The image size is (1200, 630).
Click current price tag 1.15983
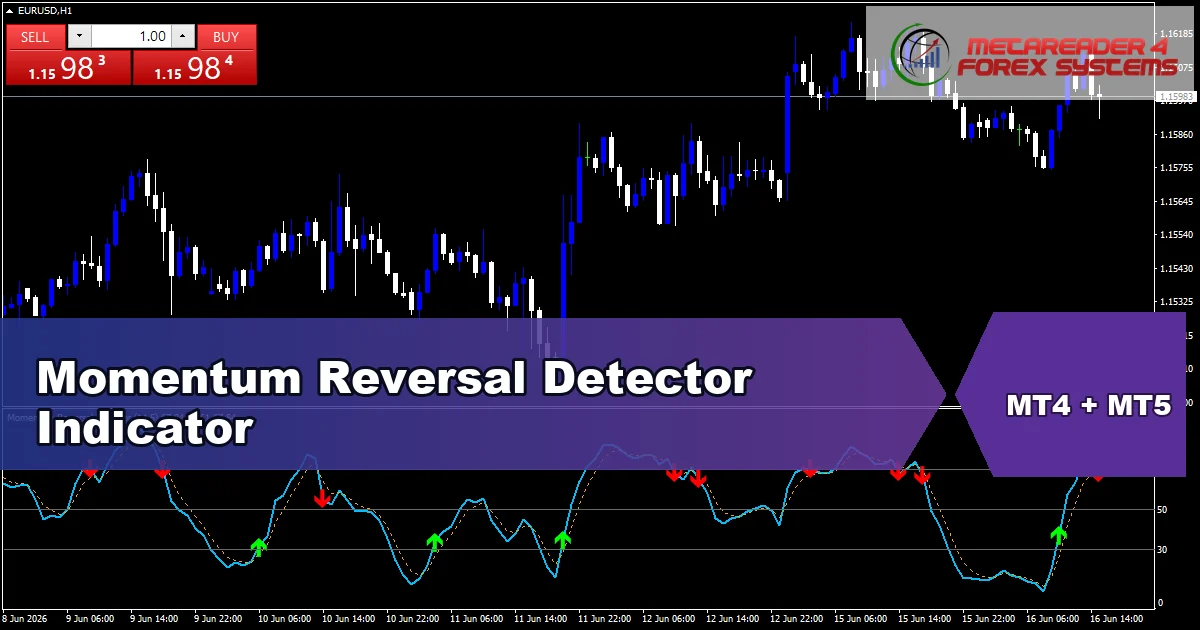click(x=1175, y=97)
